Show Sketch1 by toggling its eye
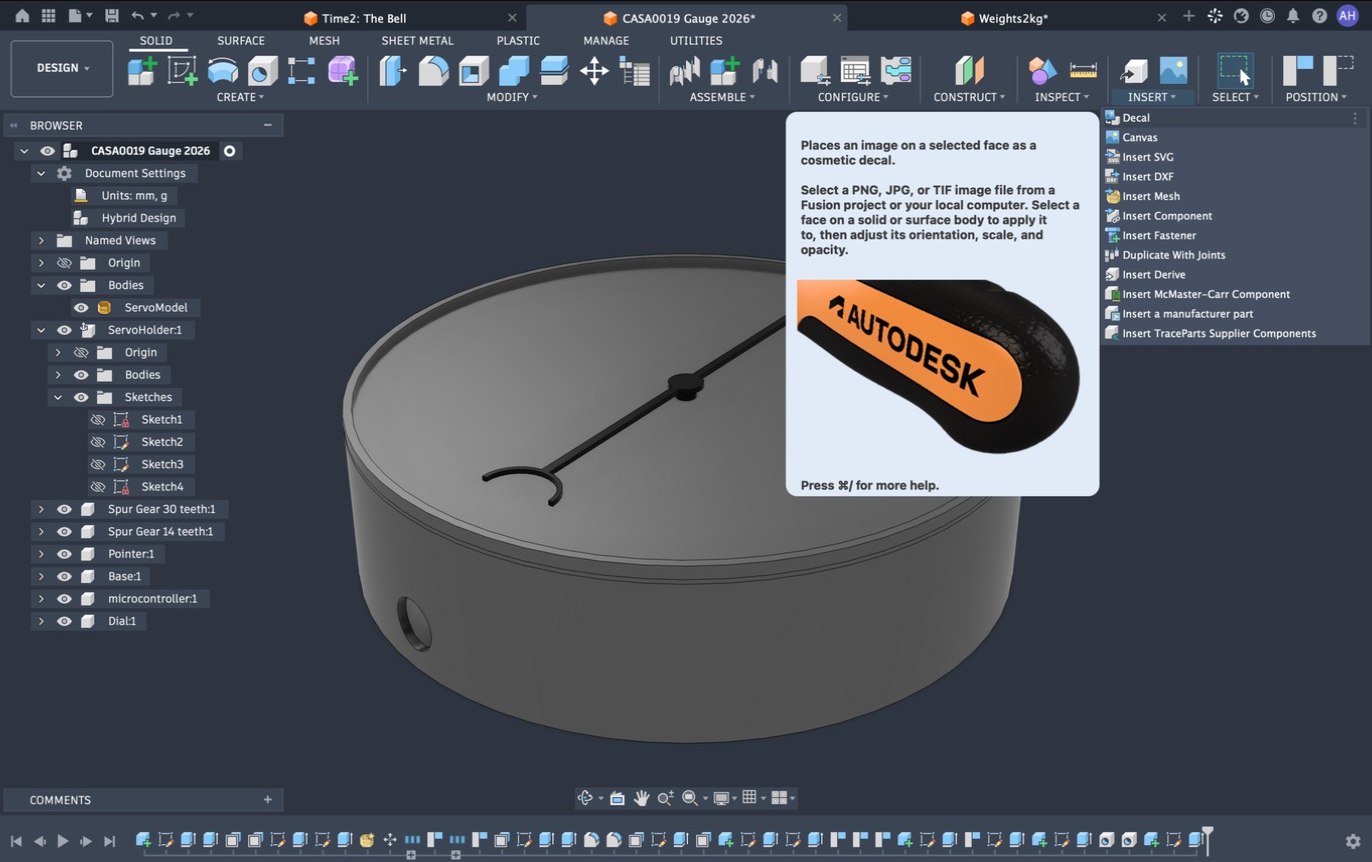The image size is (1372, 862). 98,420
